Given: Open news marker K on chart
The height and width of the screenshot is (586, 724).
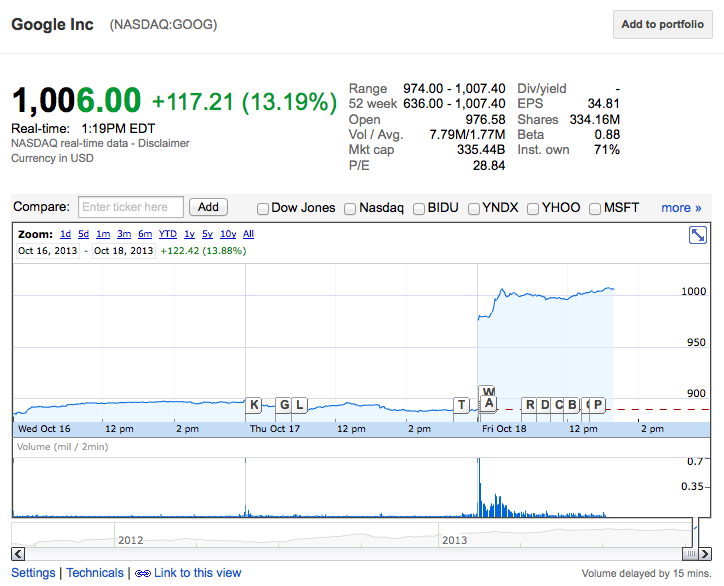Looking at the screenshot, I should pos(254,405).
